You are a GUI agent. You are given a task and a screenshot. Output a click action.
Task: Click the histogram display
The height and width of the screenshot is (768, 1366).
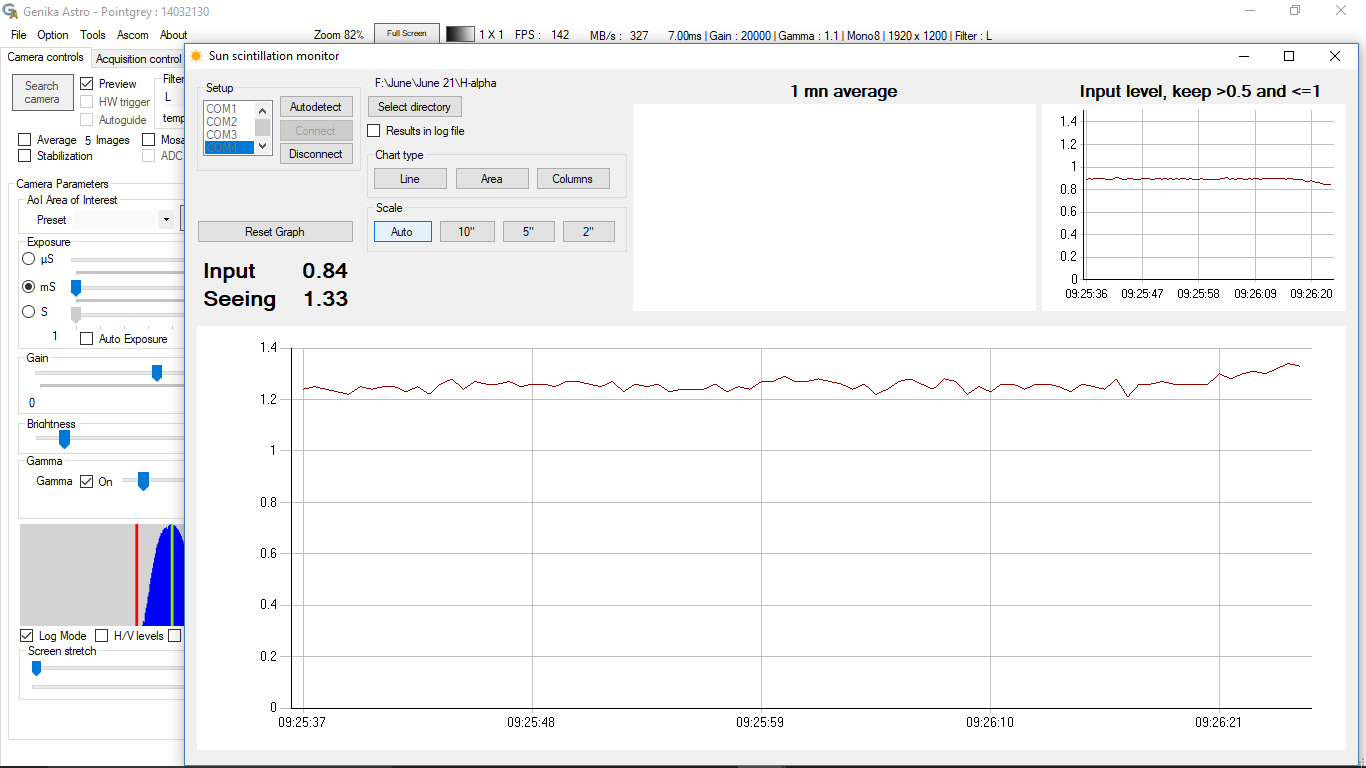102,575
